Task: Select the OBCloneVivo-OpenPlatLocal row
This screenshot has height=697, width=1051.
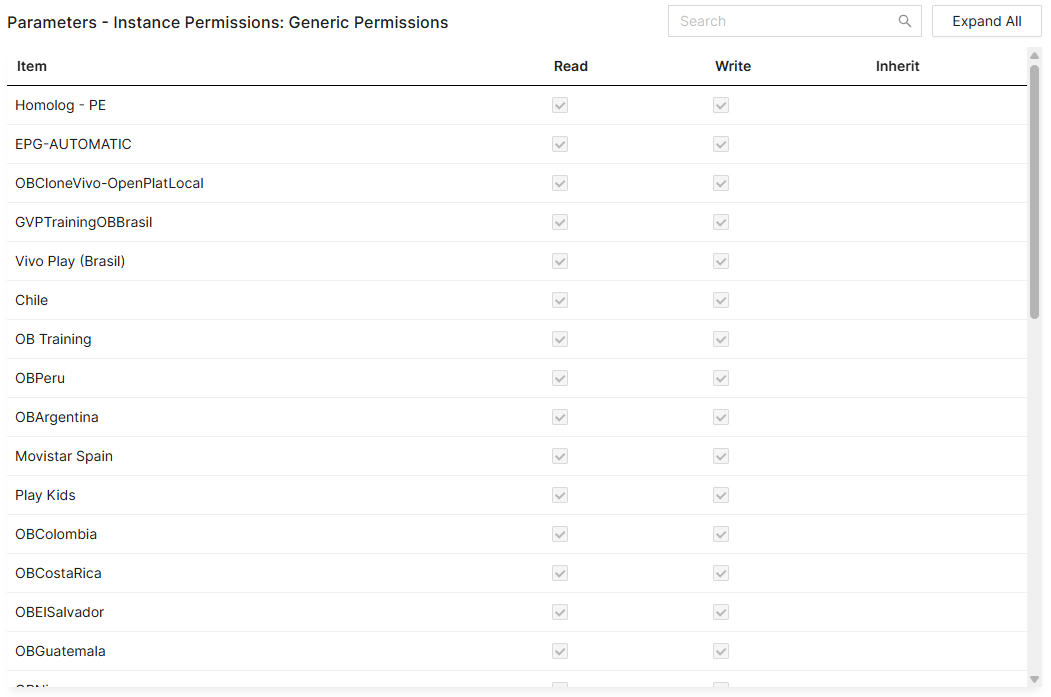Action: pos(109,183)
